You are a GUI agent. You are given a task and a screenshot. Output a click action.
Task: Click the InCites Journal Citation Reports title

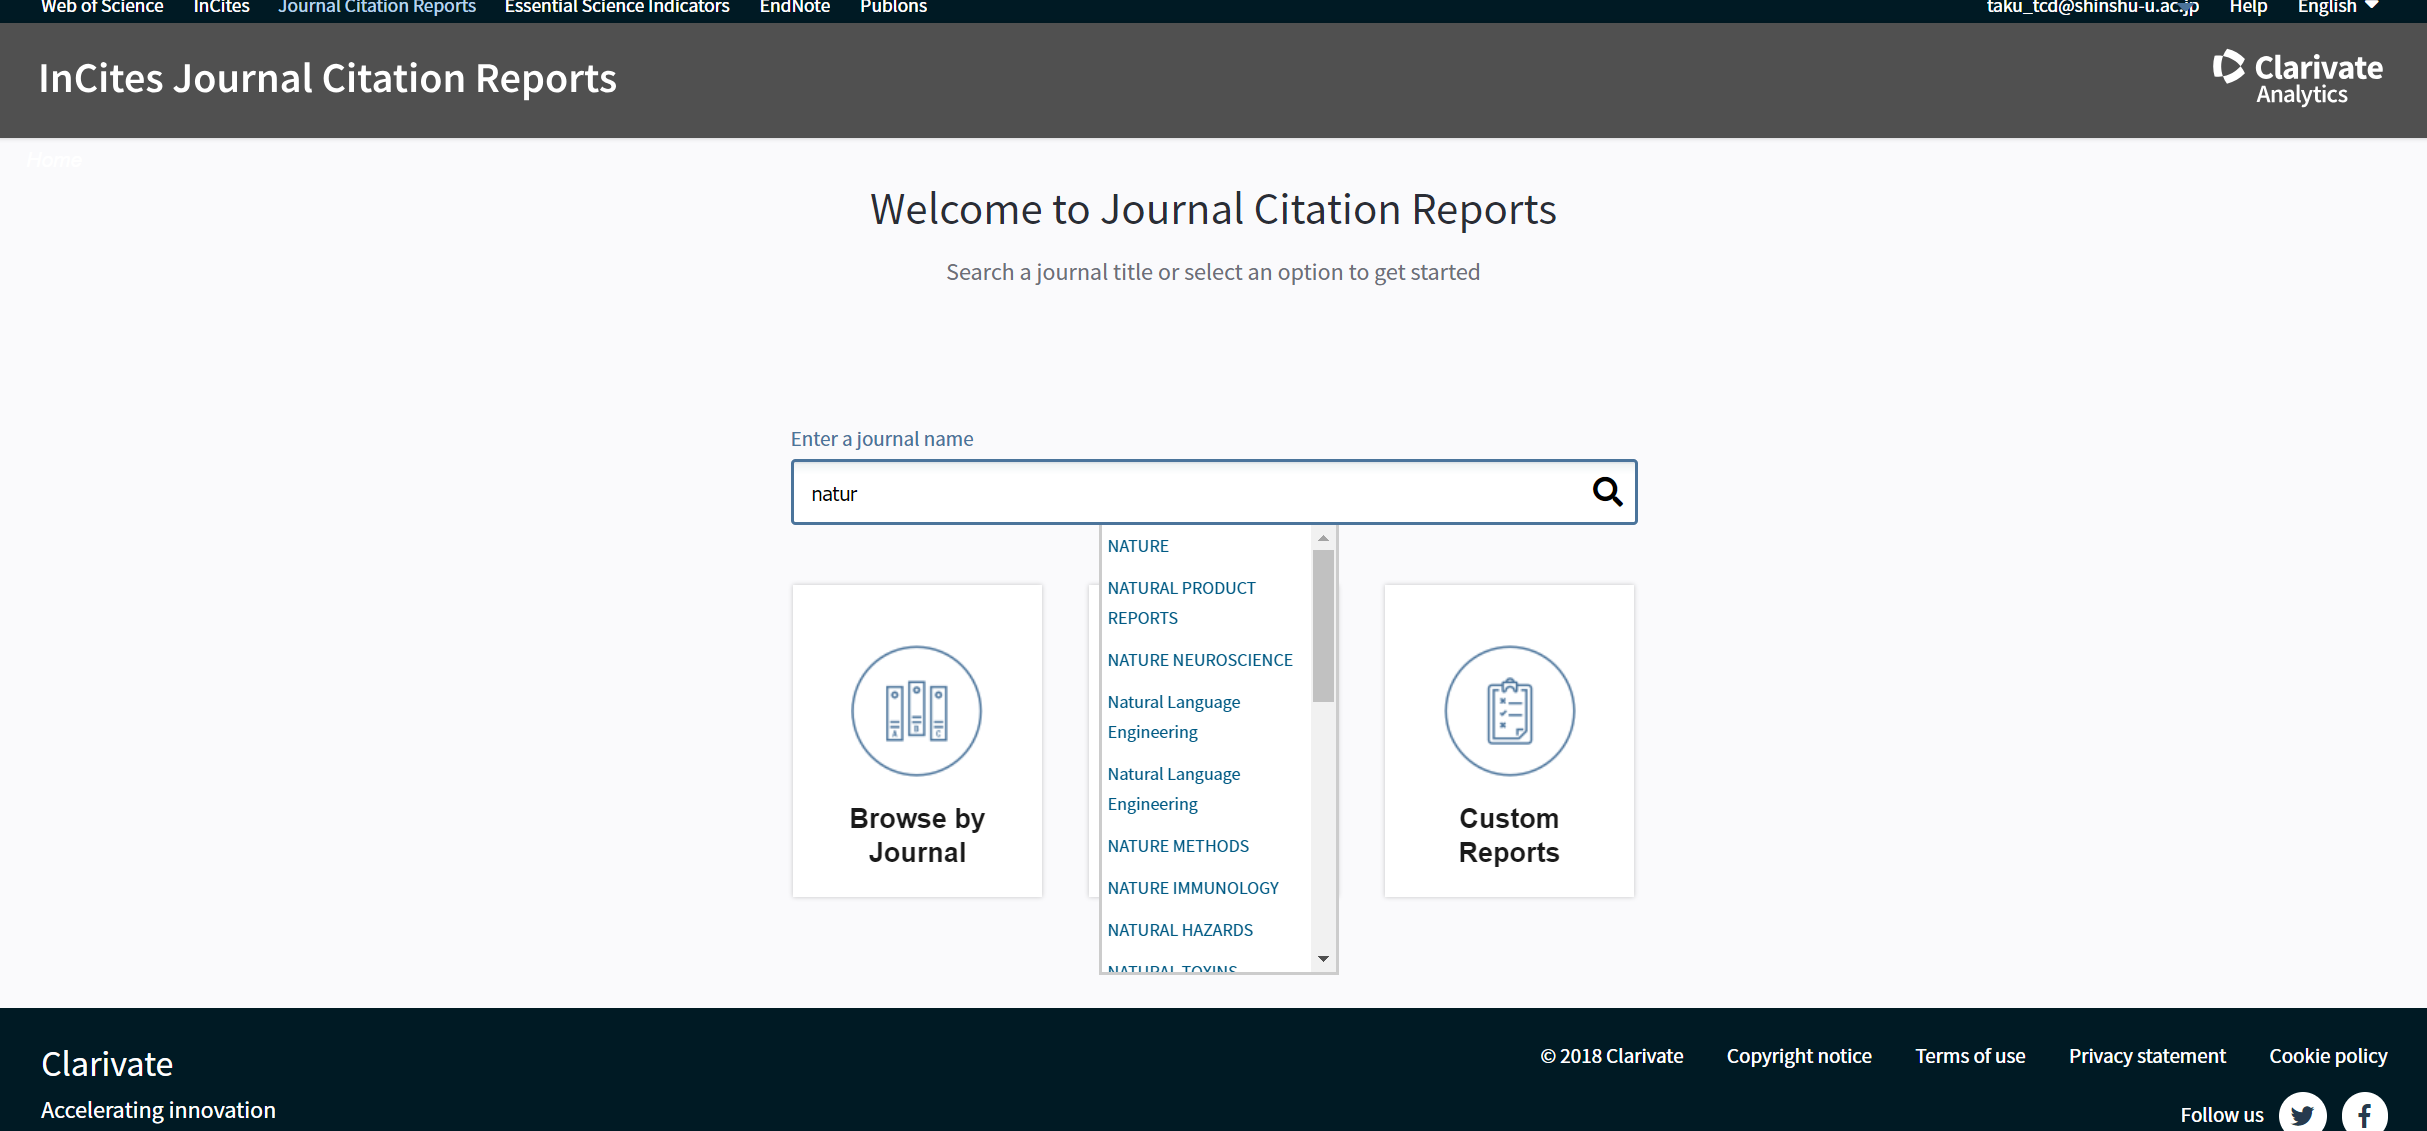(327, 78)
